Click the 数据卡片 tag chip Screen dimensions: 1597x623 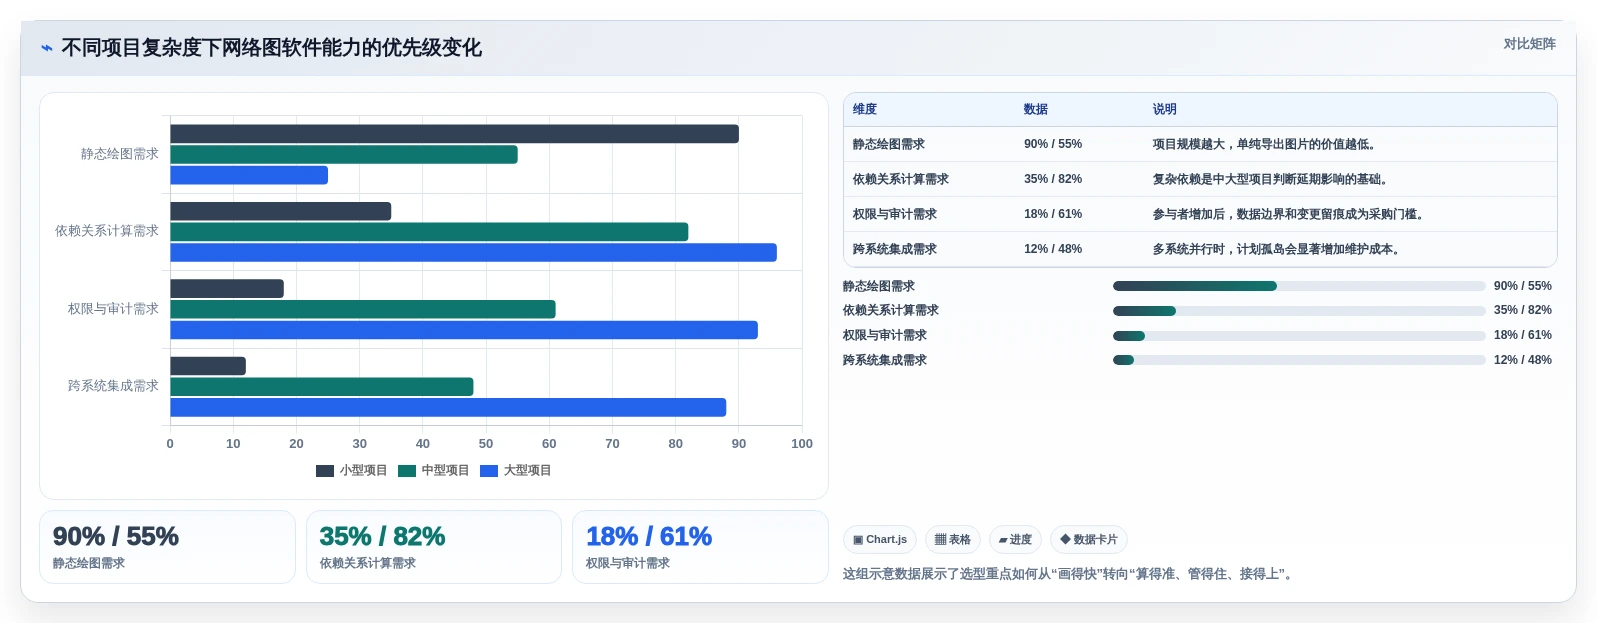coord(1089,540)
